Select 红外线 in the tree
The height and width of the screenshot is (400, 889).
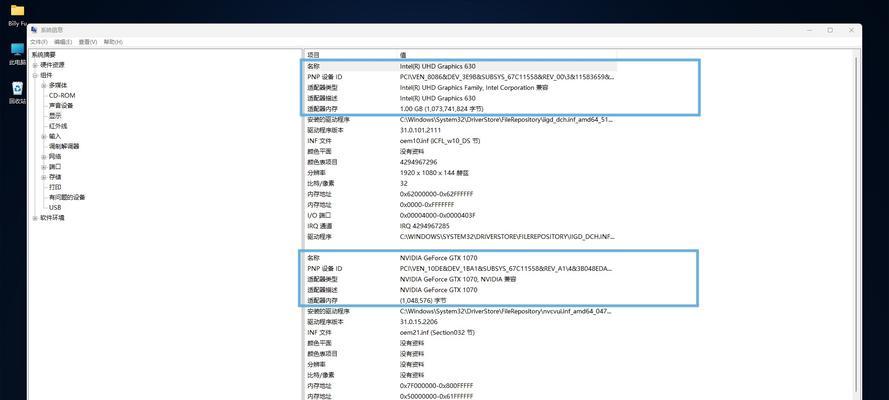click(x=58, y=126)
